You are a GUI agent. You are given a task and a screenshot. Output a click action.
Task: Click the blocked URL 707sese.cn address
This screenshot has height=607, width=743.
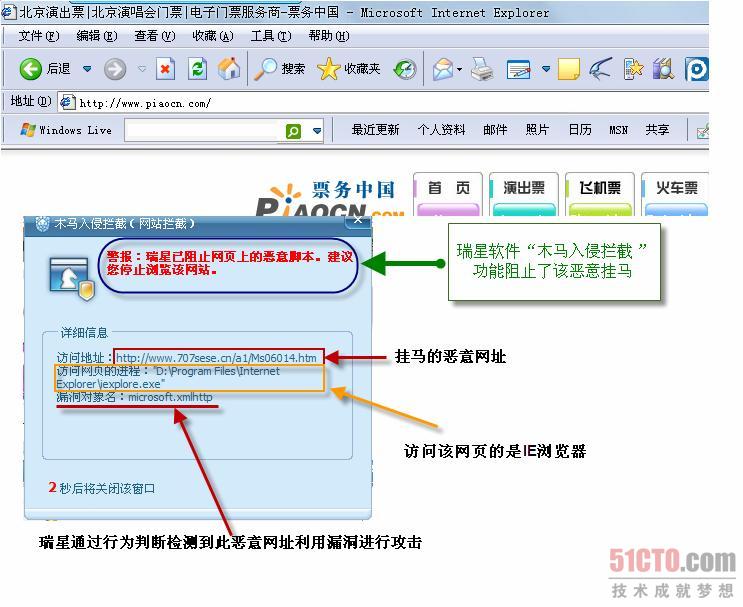[x=216, y=358]
